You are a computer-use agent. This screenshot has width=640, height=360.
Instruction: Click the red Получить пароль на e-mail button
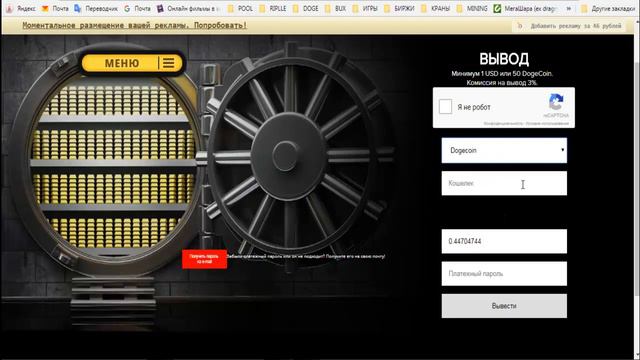(x=204, y=259)
